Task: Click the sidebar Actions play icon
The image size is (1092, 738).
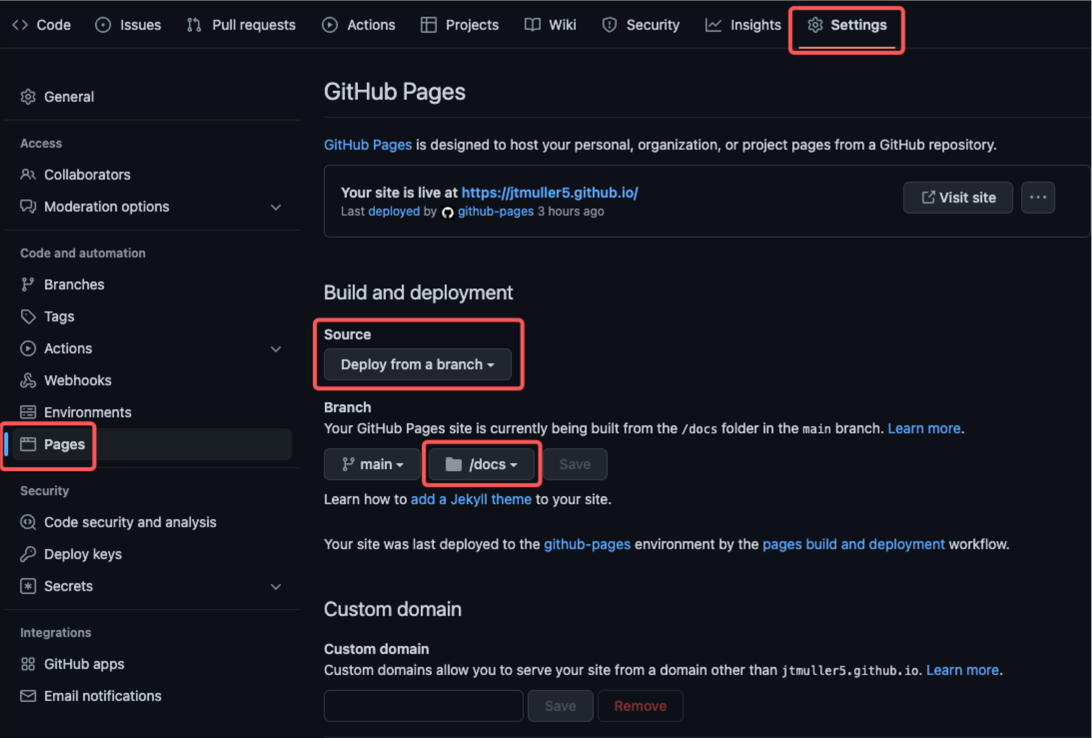Action: point(28,349)
